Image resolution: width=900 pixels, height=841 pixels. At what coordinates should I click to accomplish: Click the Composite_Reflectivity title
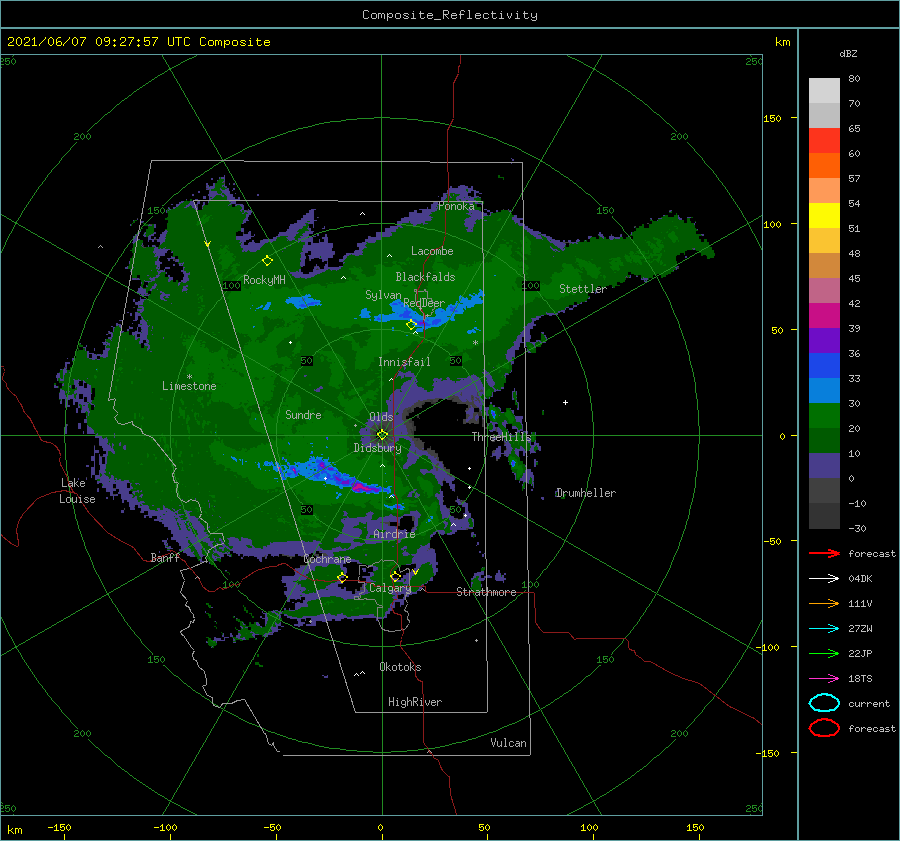point(449,15)
